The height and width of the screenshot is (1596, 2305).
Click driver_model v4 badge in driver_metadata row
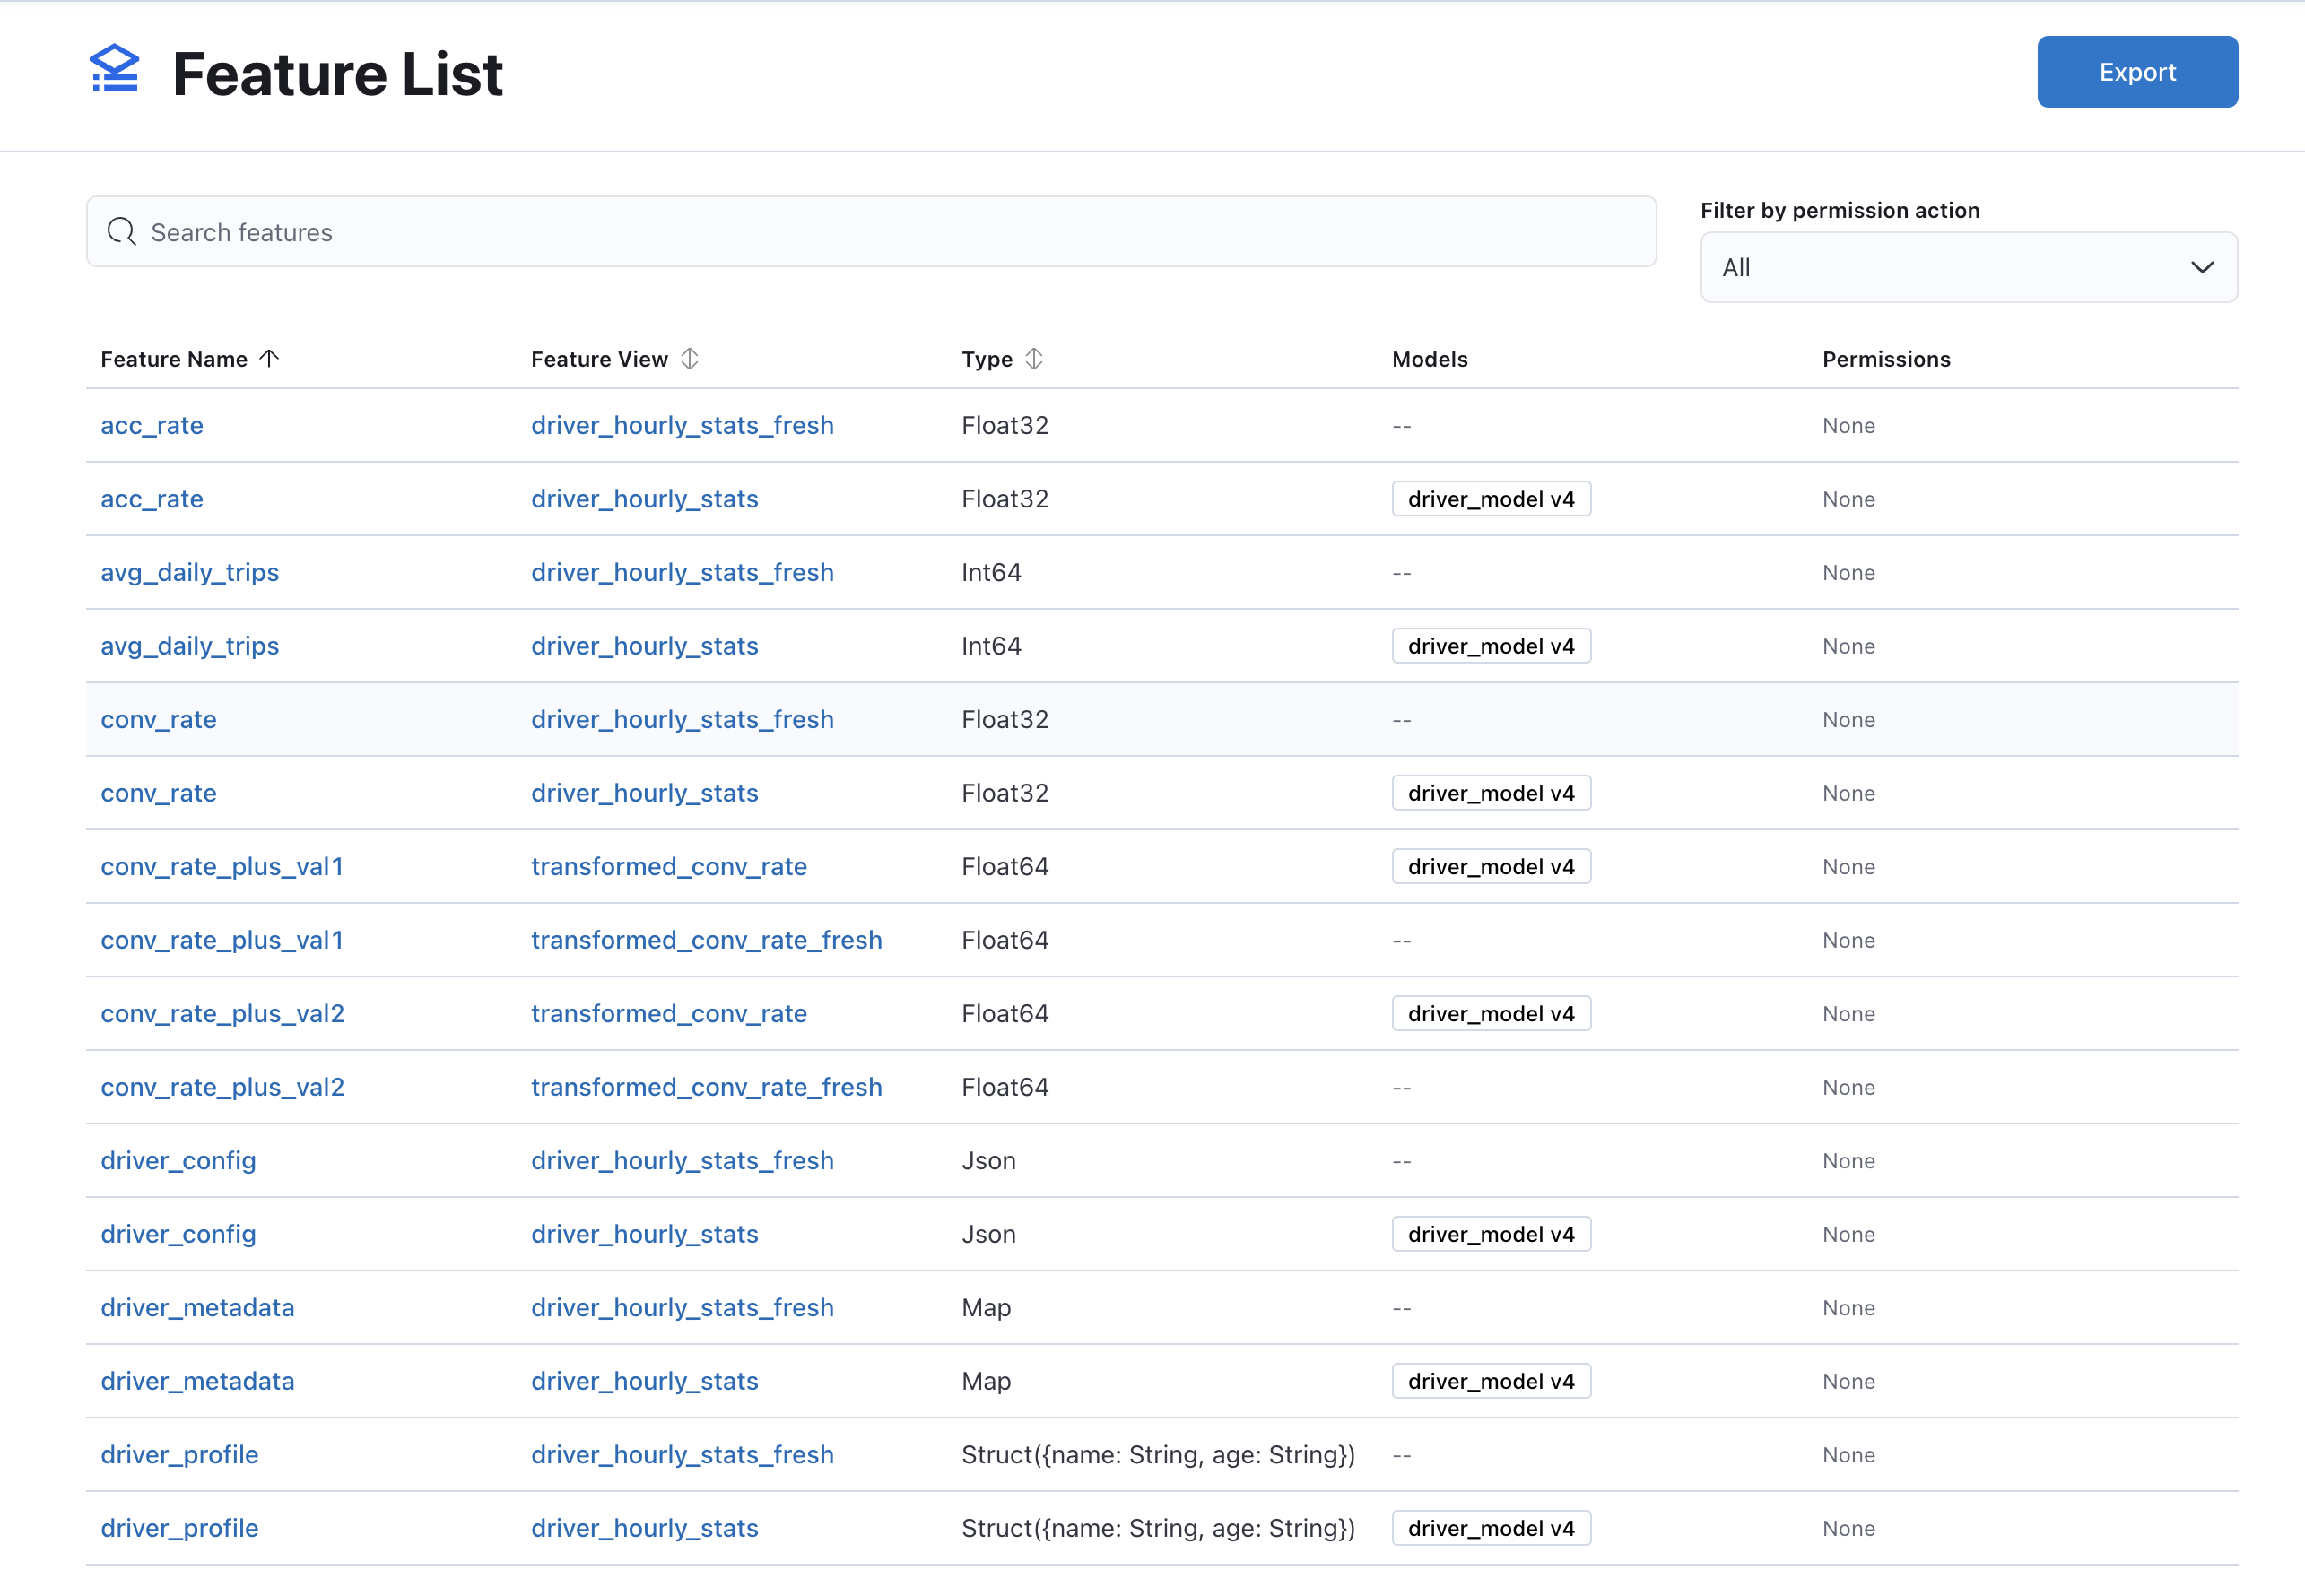coord(1491,1381)
